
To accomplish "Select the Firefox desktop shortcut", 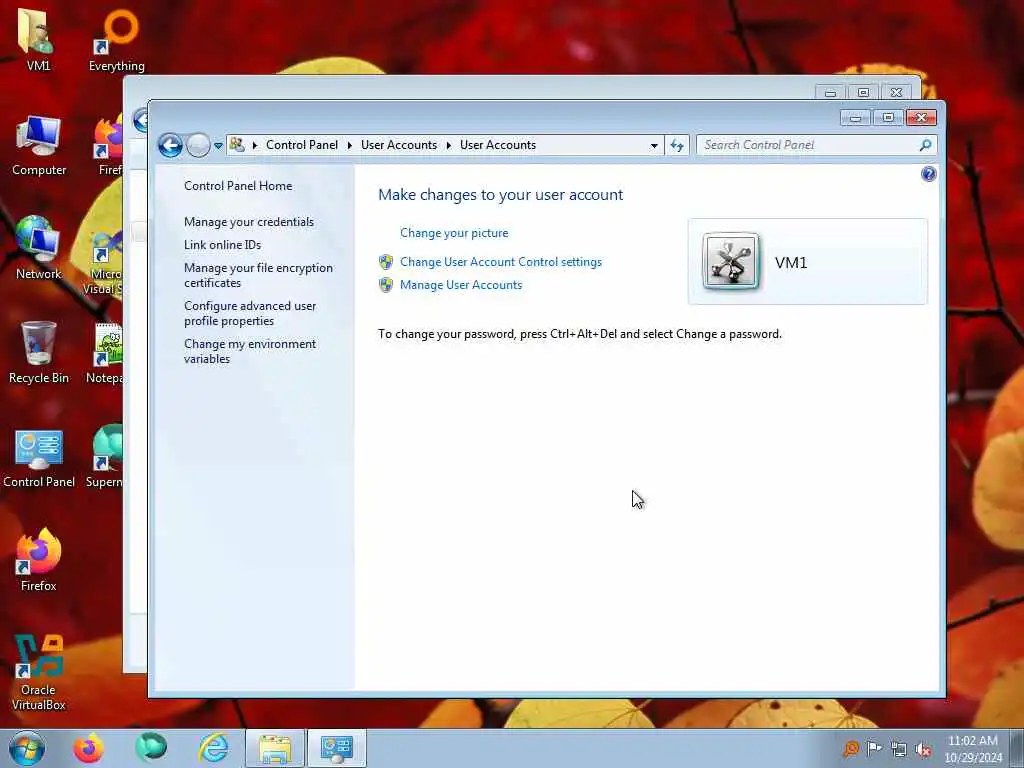I will pyautogui.click(x=38, y=560).
